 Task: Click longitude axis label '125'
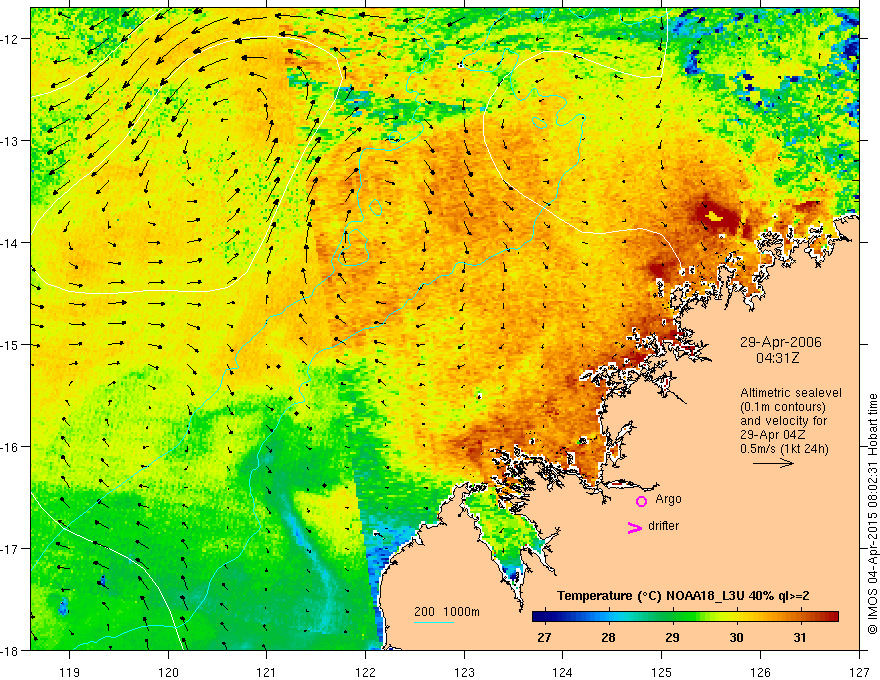point(662,672)
